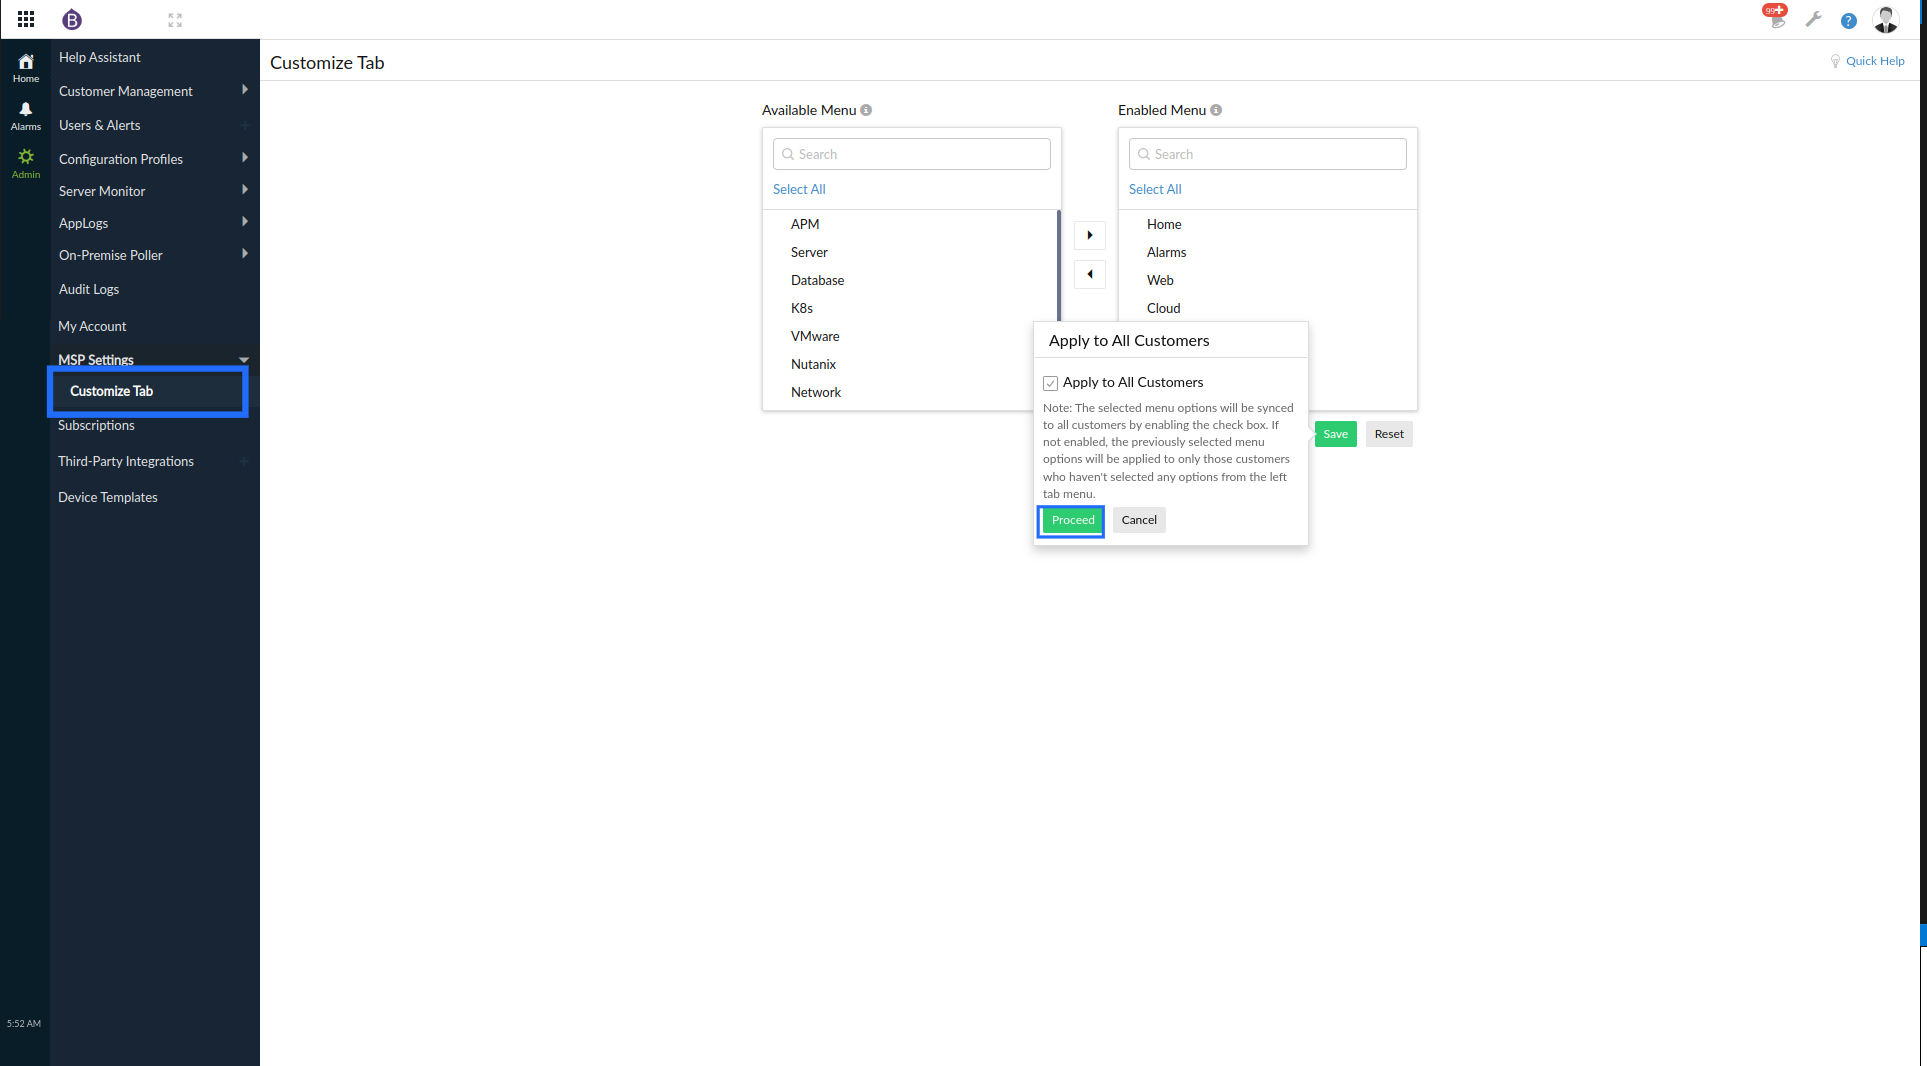Click the notifications bell with 99+ badge
1927x1066 pixels.
1775,19
